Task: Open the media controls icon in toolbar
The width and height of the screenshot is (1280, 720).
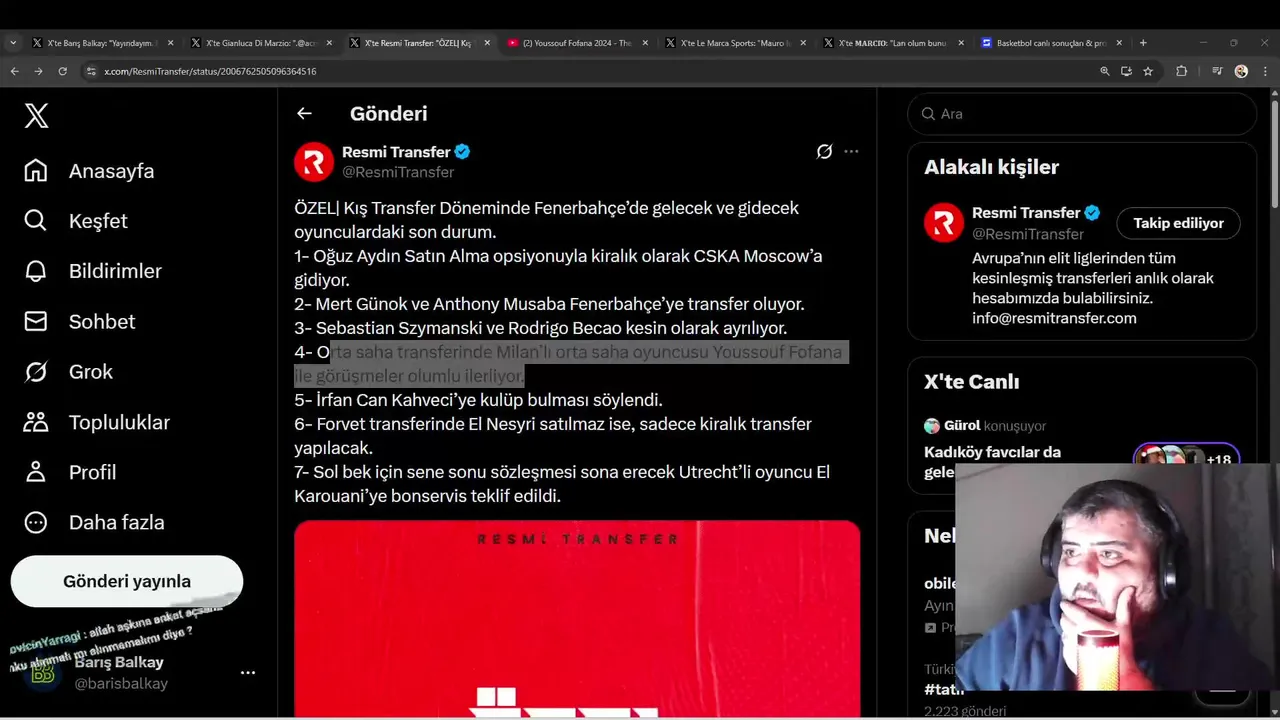Action: (1217, 71)
